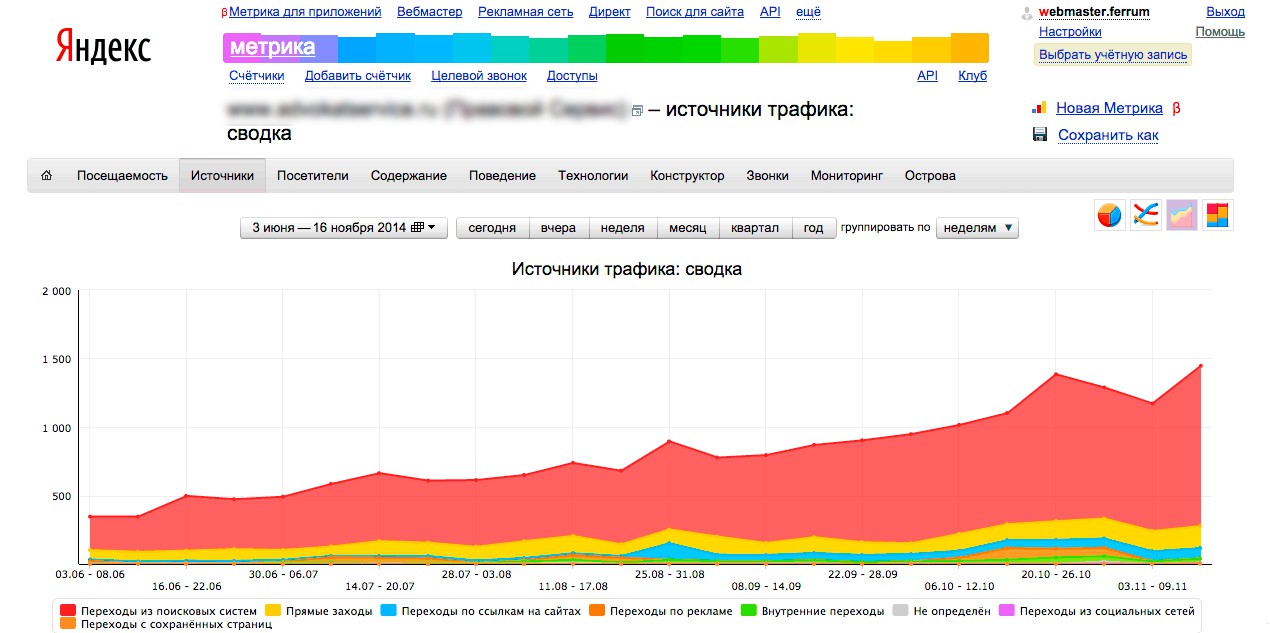Screen dimensions: 1270x633
Task: Click the Сохранить как link
Action: click(x=1108, y=135)
